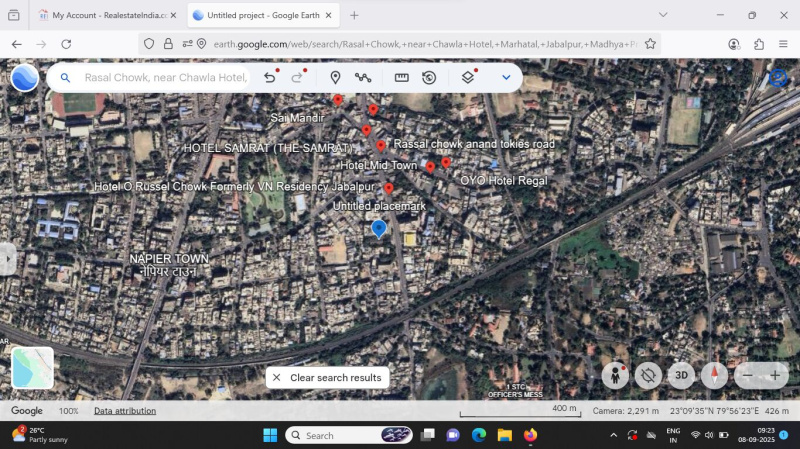Open File Explorer from the taskbar

point(505,435)
